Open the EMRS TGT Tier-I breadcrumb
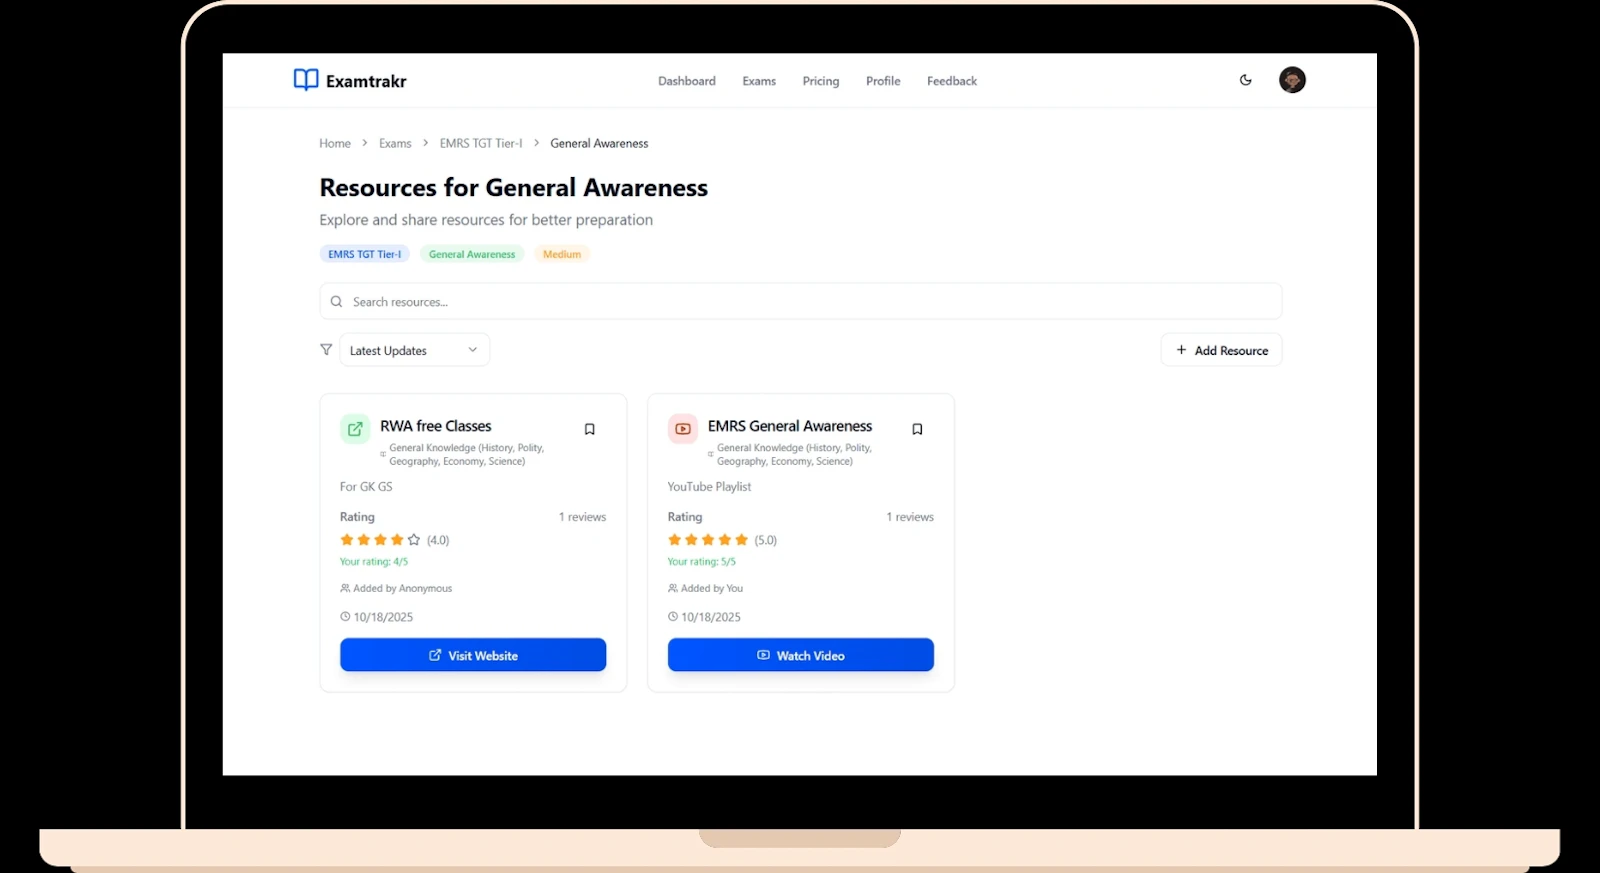 pyautogui.click(x=481, y=144)
